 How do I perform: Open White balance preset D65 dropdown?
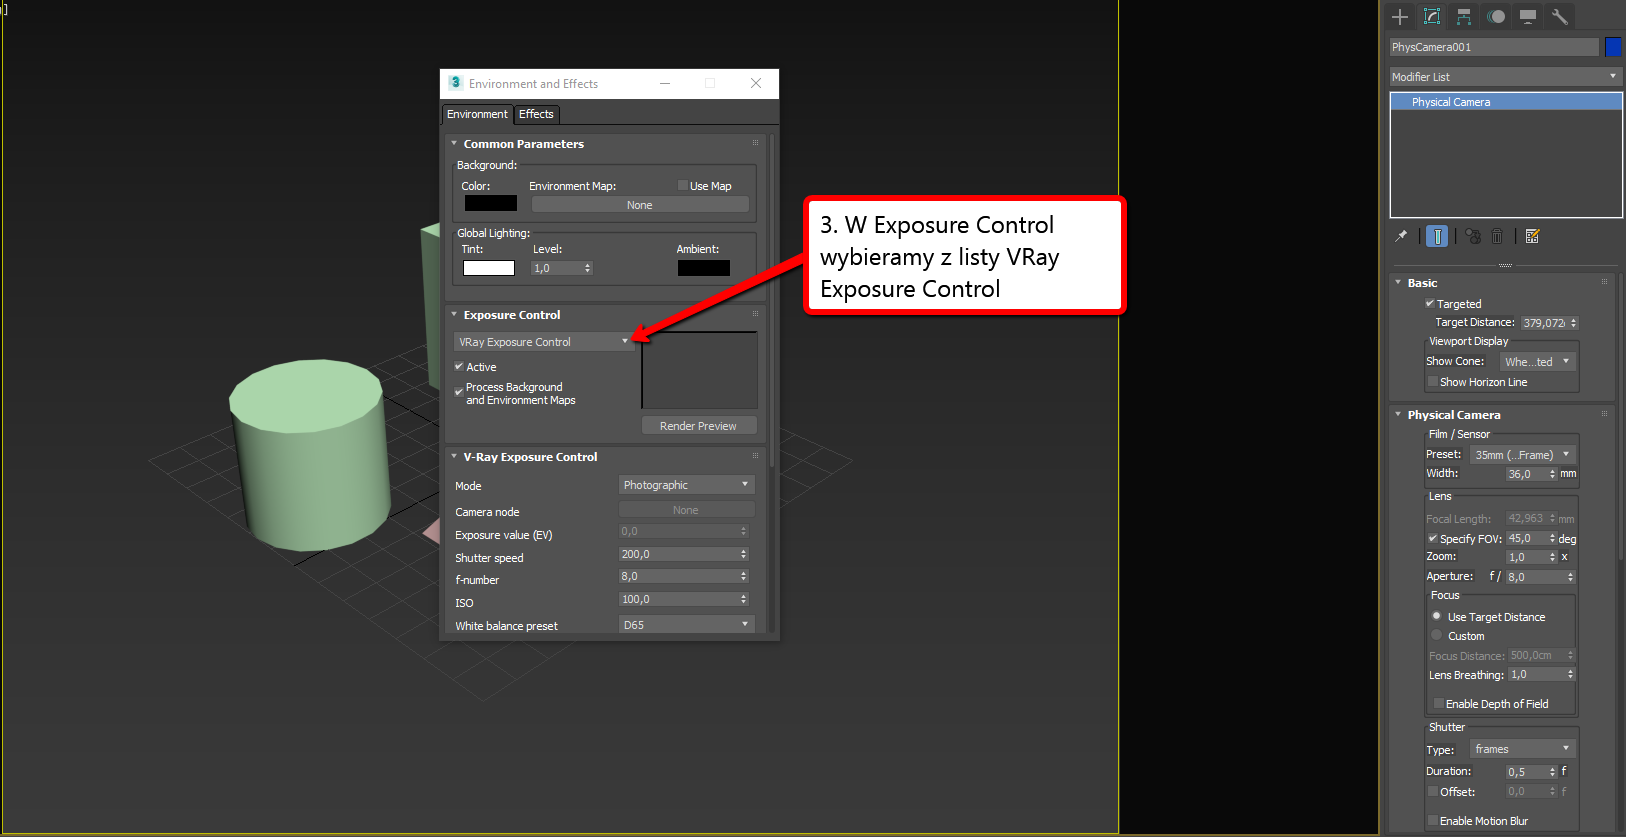686,625
